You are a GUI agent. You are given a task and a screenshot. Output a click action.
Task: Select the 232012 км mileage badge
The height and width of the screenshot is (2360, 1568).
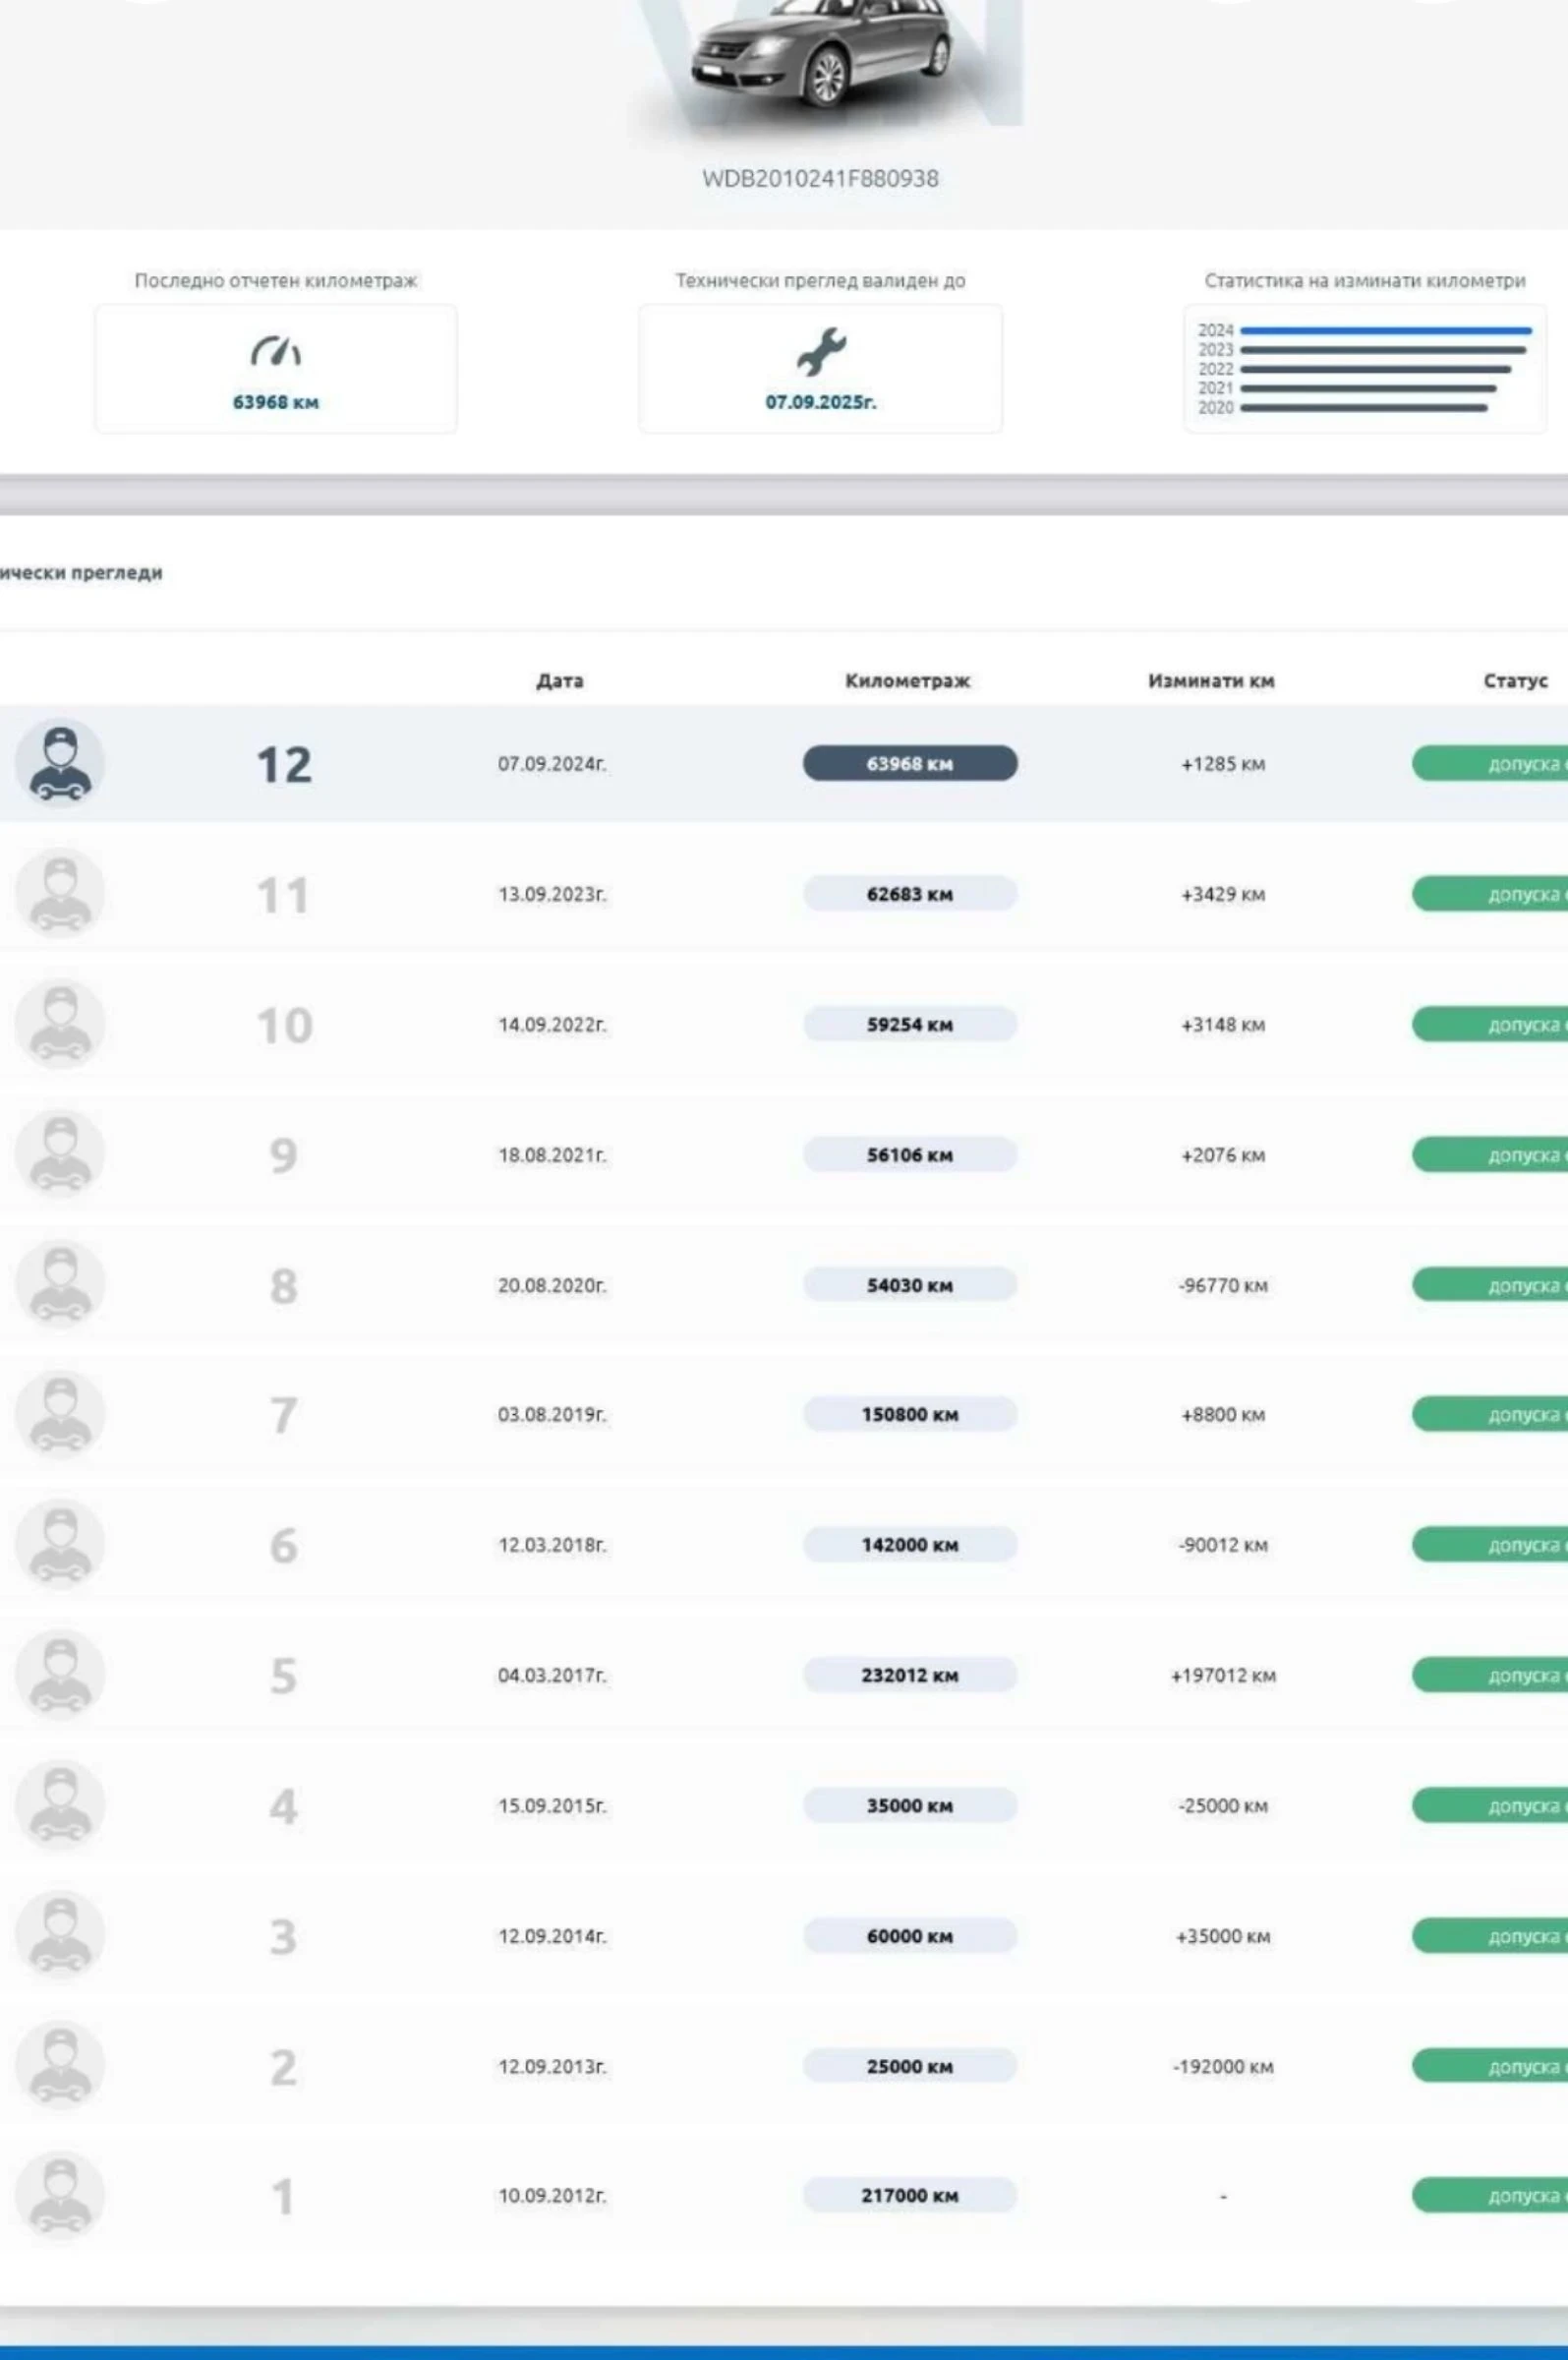click(x=909, y=1675)
